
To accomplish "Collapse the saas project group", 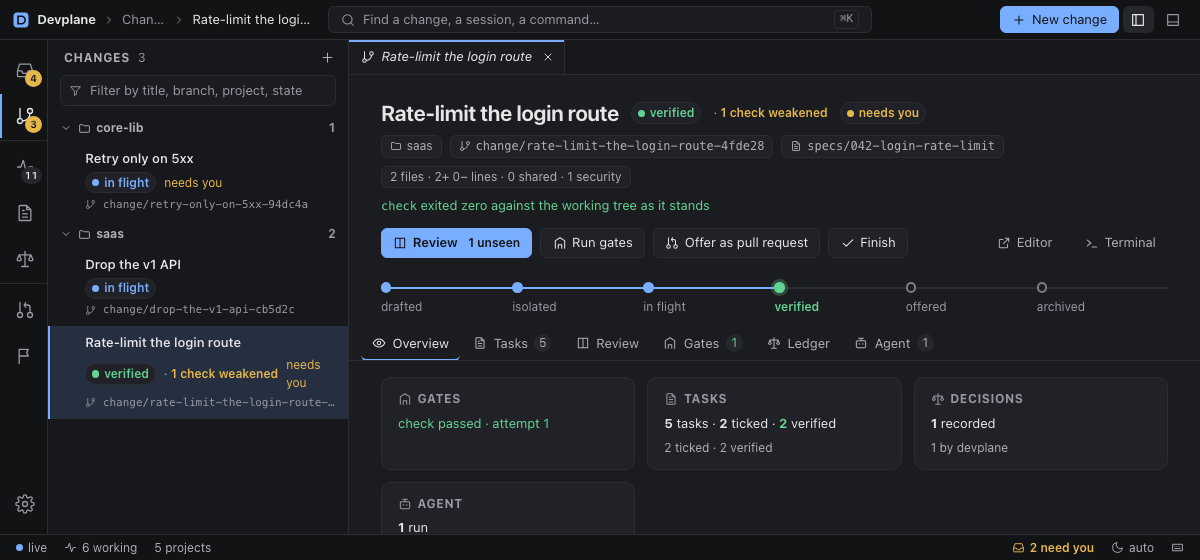I will (66, 234).
